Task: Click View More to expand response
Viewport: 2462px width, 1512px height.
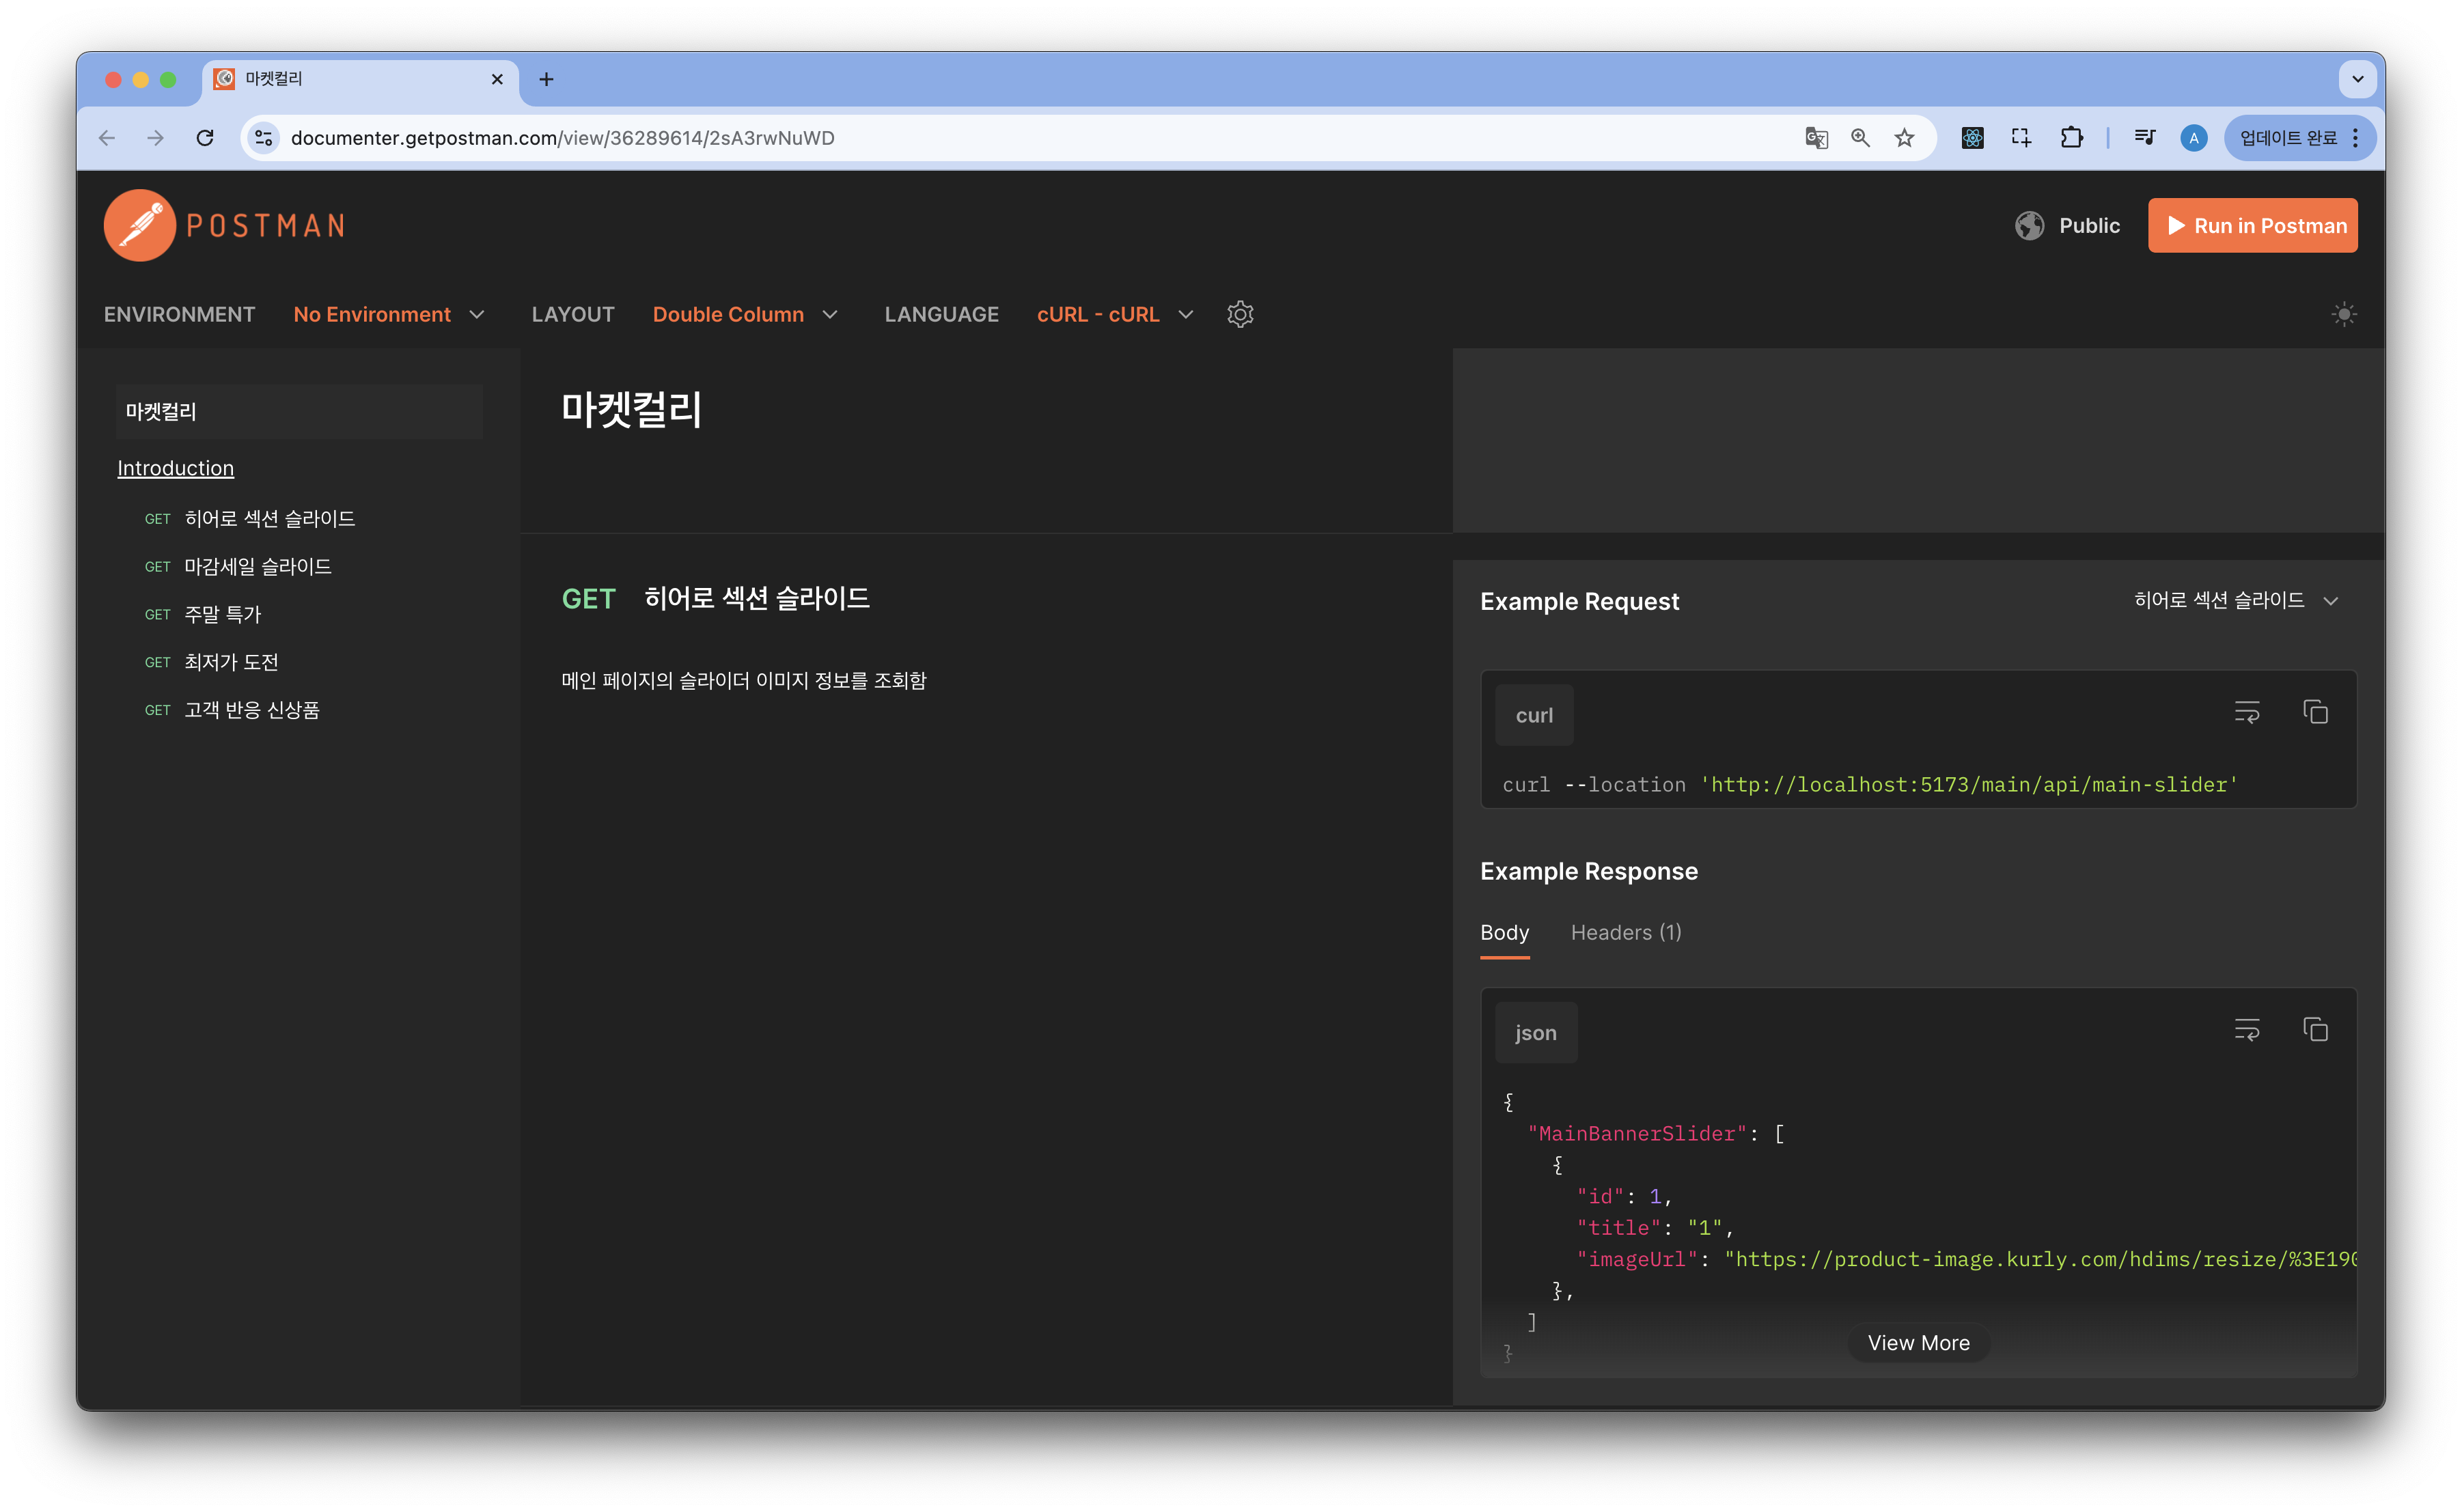Action: click(1918, 1343)
